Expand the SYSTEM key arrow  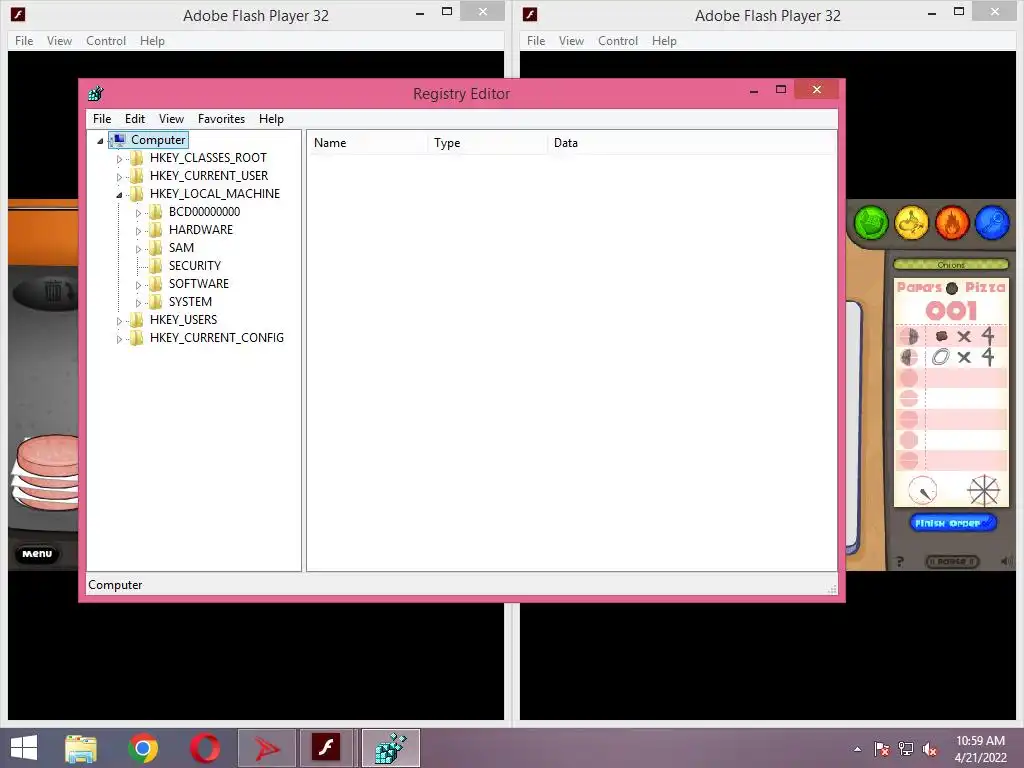point(138,303)
